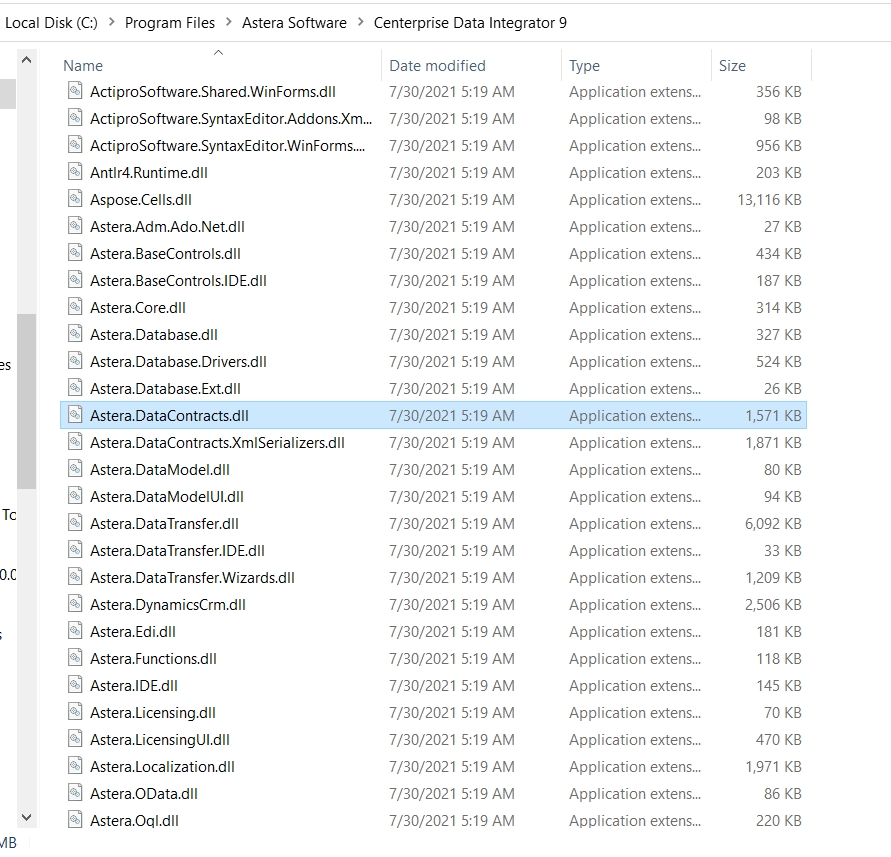Click the Astera.DataTransfer.dll file icon
891x857 pixels.
pyautogui.click(x=75, y=523)
